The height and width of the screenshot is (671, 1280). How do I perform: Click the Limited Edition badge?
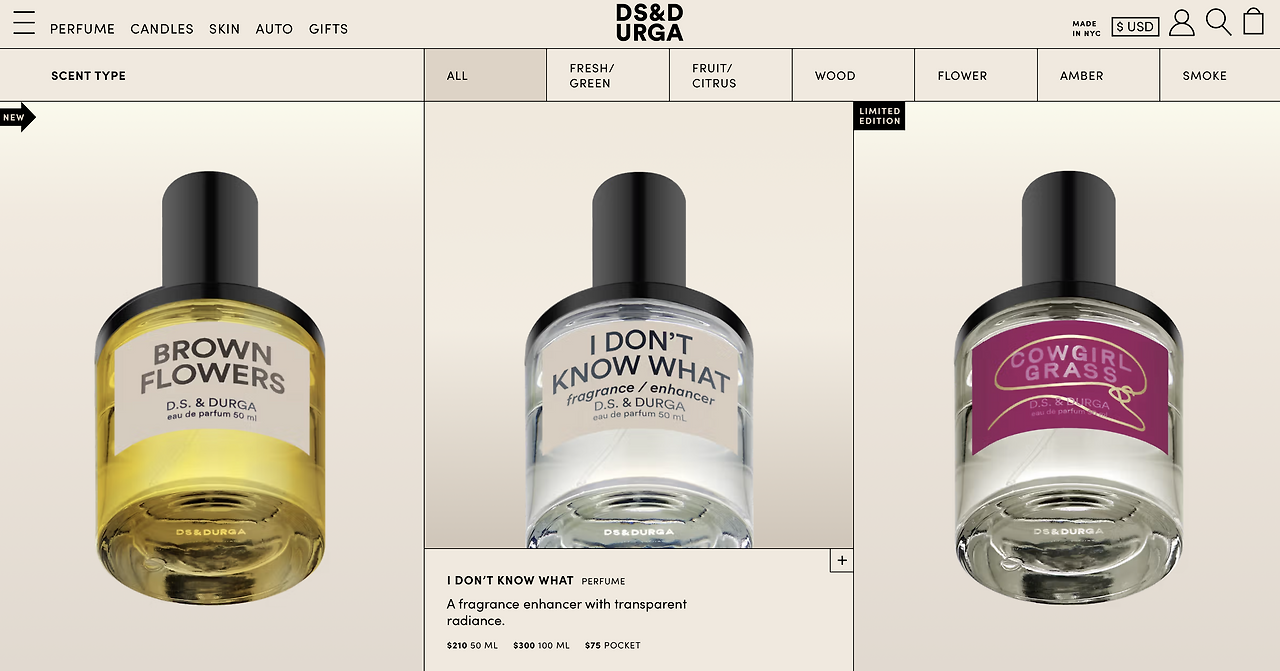[879, 116]
